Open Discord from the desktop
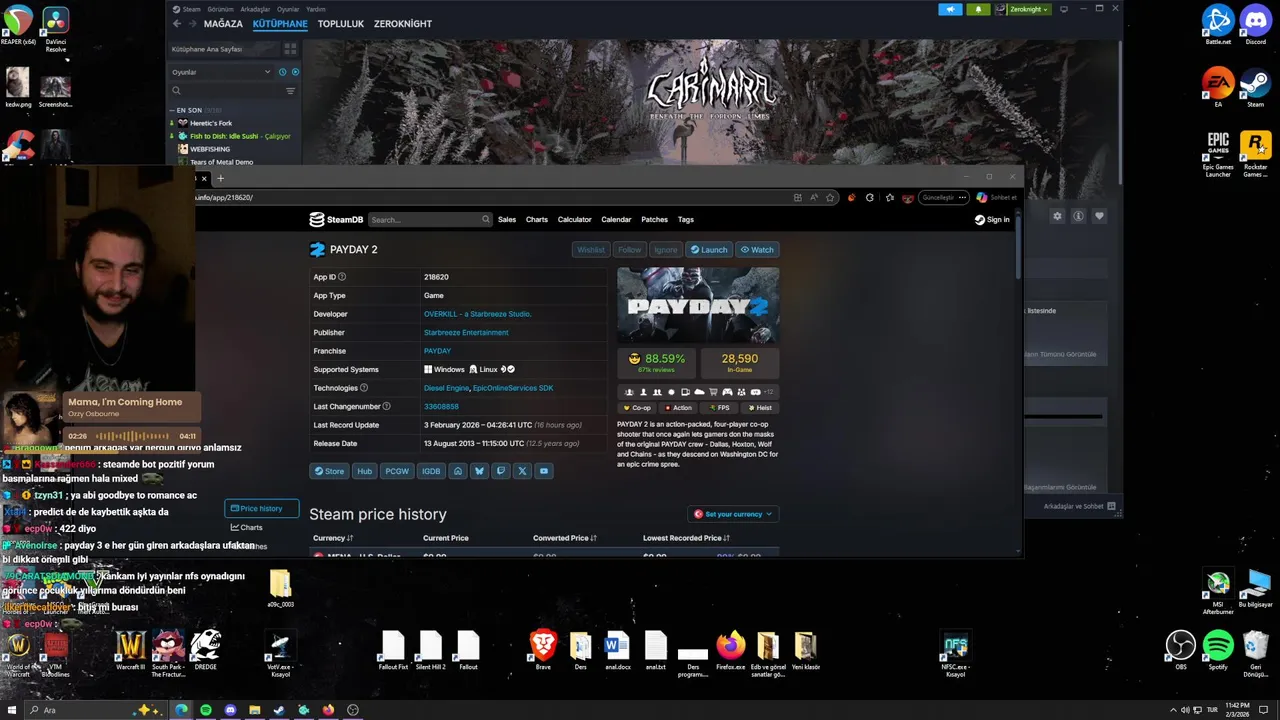The height and width of the screenshot is (720, 1280). point(1255,24)
